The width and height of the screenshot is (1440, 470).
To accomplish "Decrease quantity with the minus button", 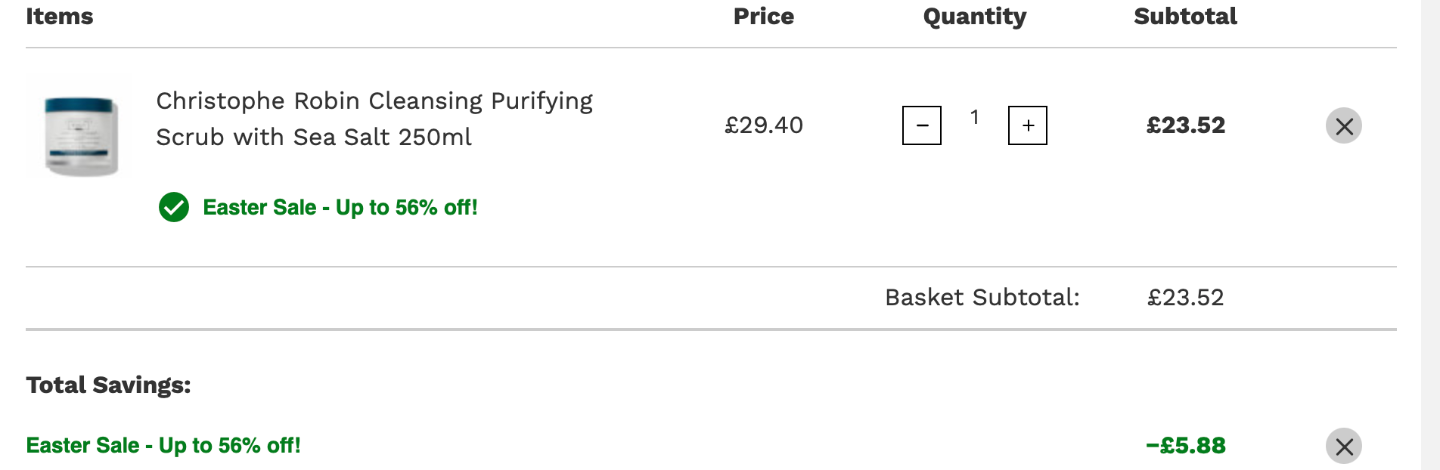I will point(922,126).
